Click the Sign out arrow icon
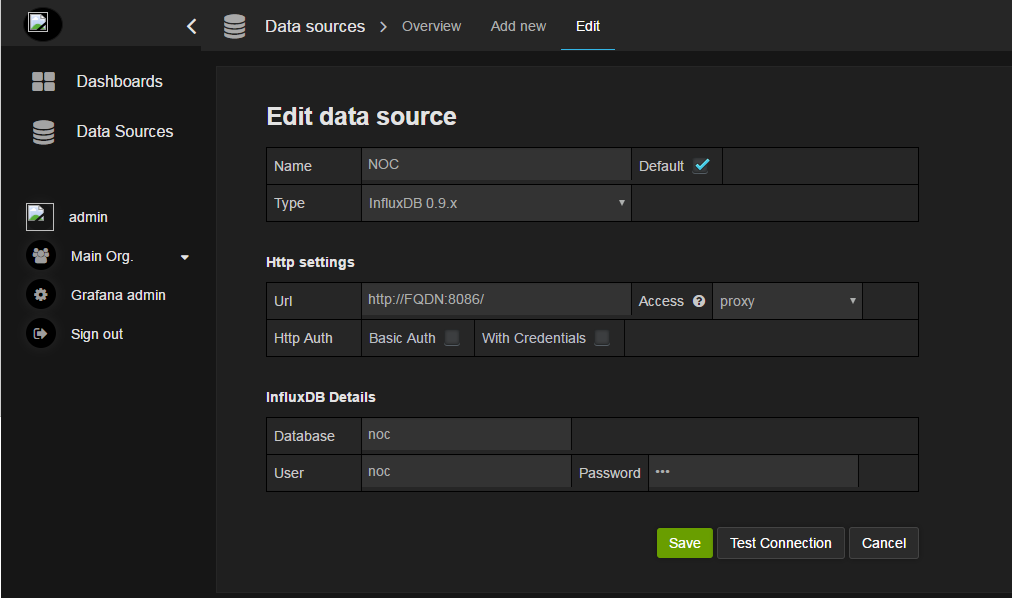Viewport: 1012px width, 598px height. coord(41,334)
